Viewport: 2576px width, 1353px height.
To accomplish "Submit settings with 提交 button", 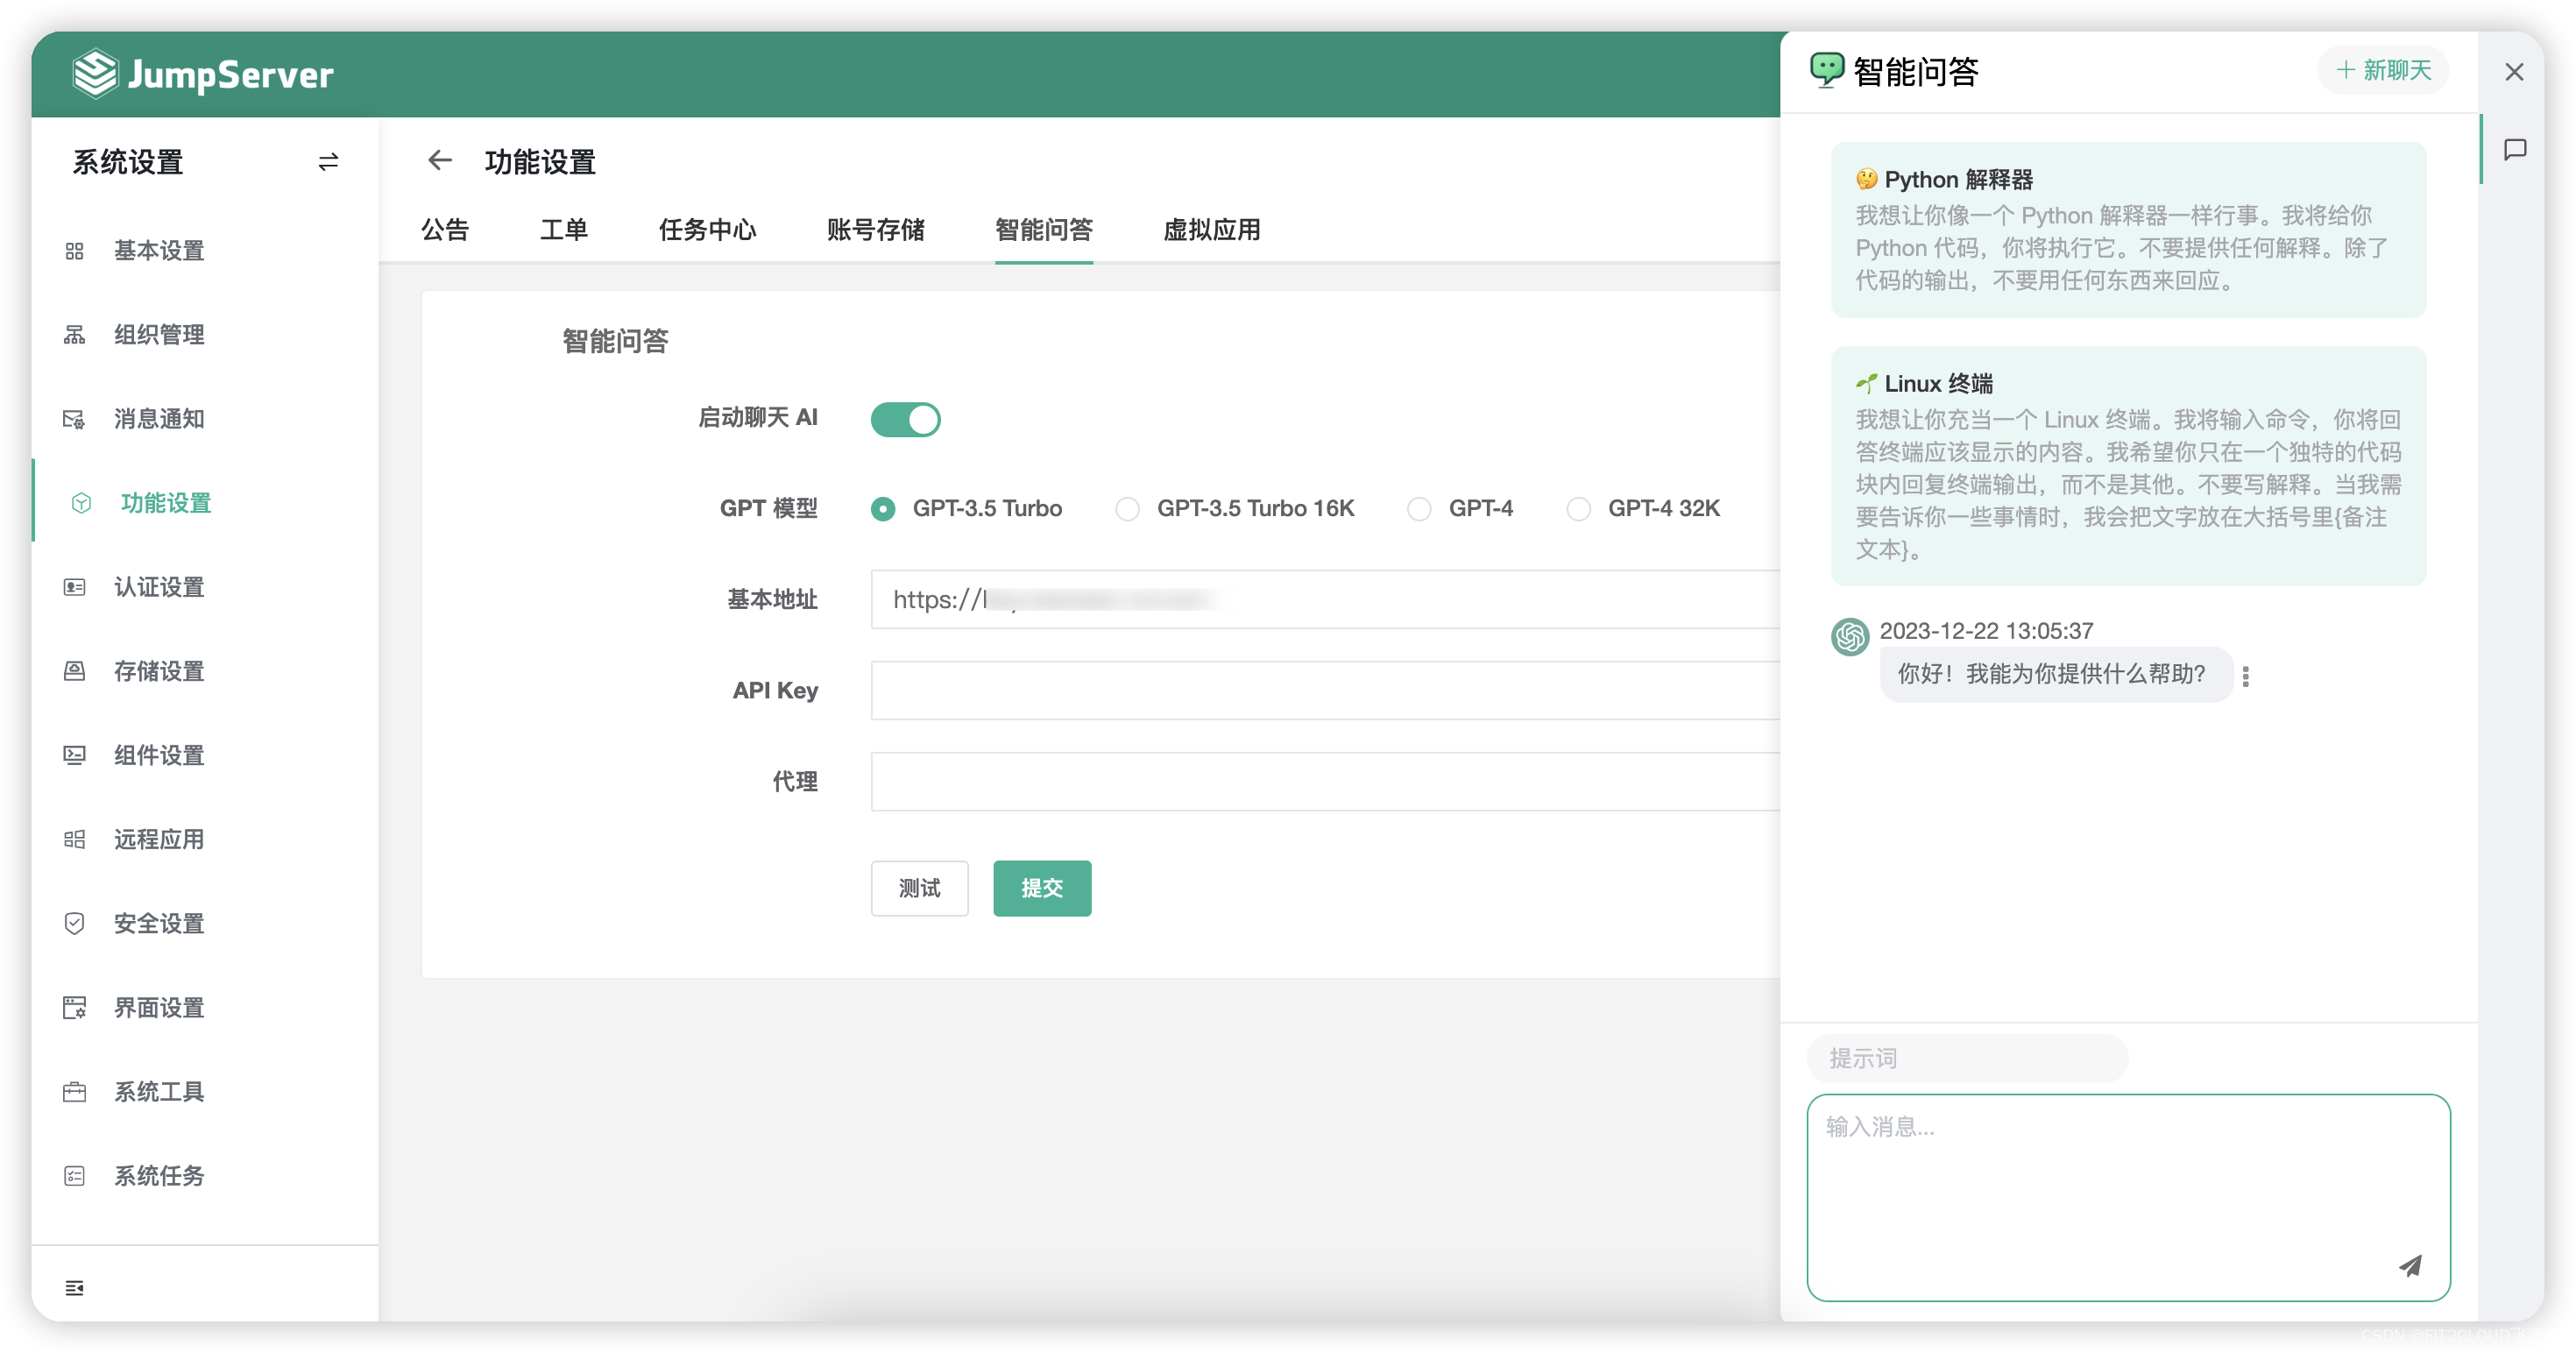I will tap(1039, 886).
